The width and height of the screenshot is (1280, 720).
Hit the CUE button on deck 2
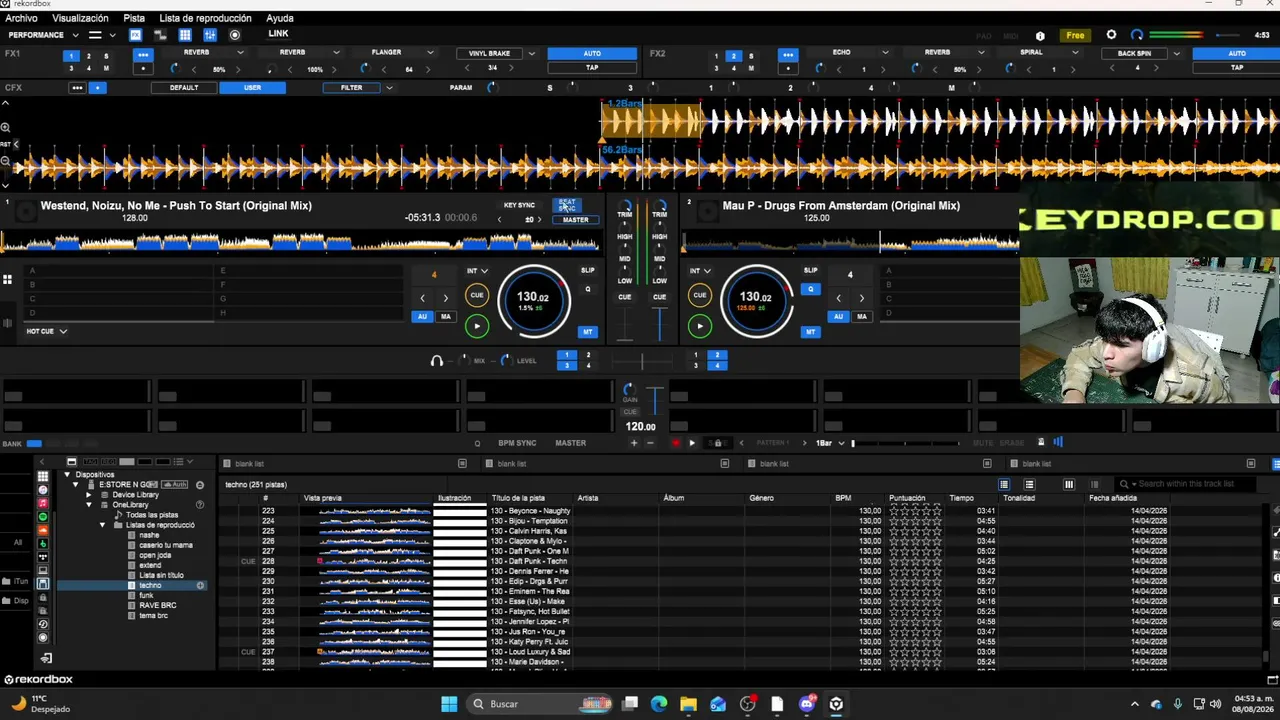699,295
